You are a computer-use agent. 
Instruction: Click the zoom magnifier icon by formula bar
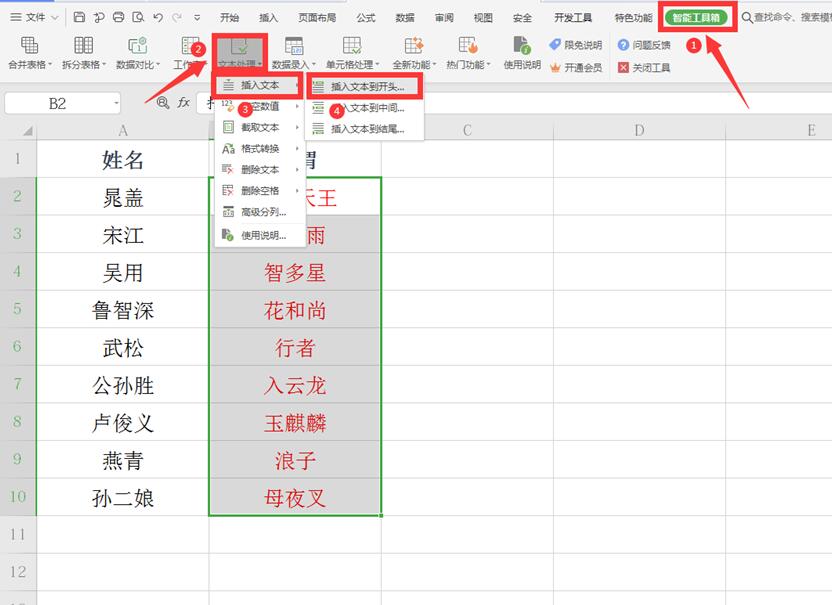(x=163, y=102)
